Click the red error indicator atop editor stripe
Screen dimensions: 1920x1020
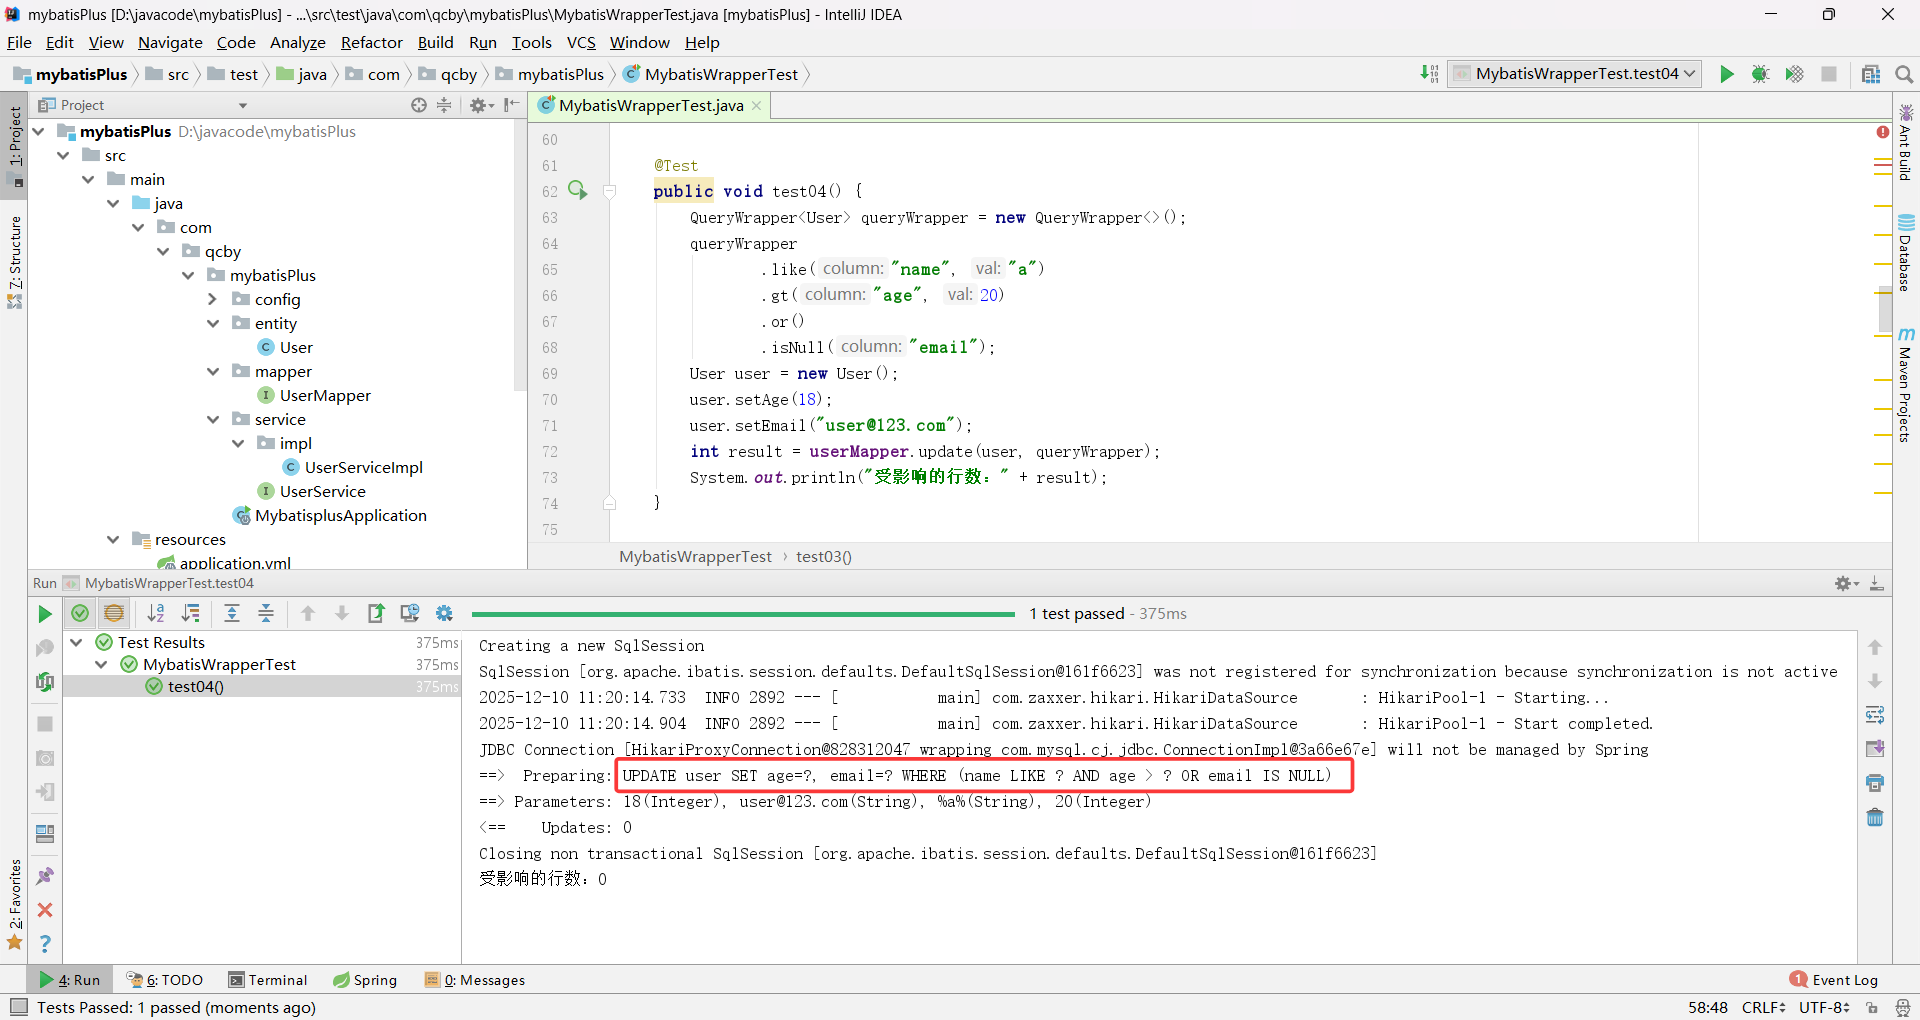[x=1883, y=132]
